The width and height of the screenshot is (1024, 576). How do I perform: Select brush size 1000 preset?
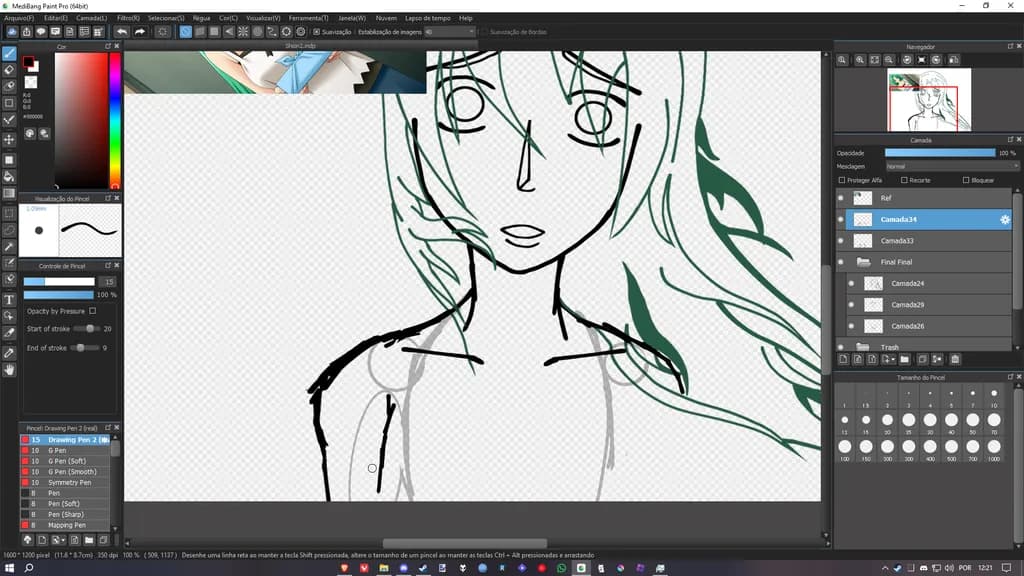click(994, 449)
